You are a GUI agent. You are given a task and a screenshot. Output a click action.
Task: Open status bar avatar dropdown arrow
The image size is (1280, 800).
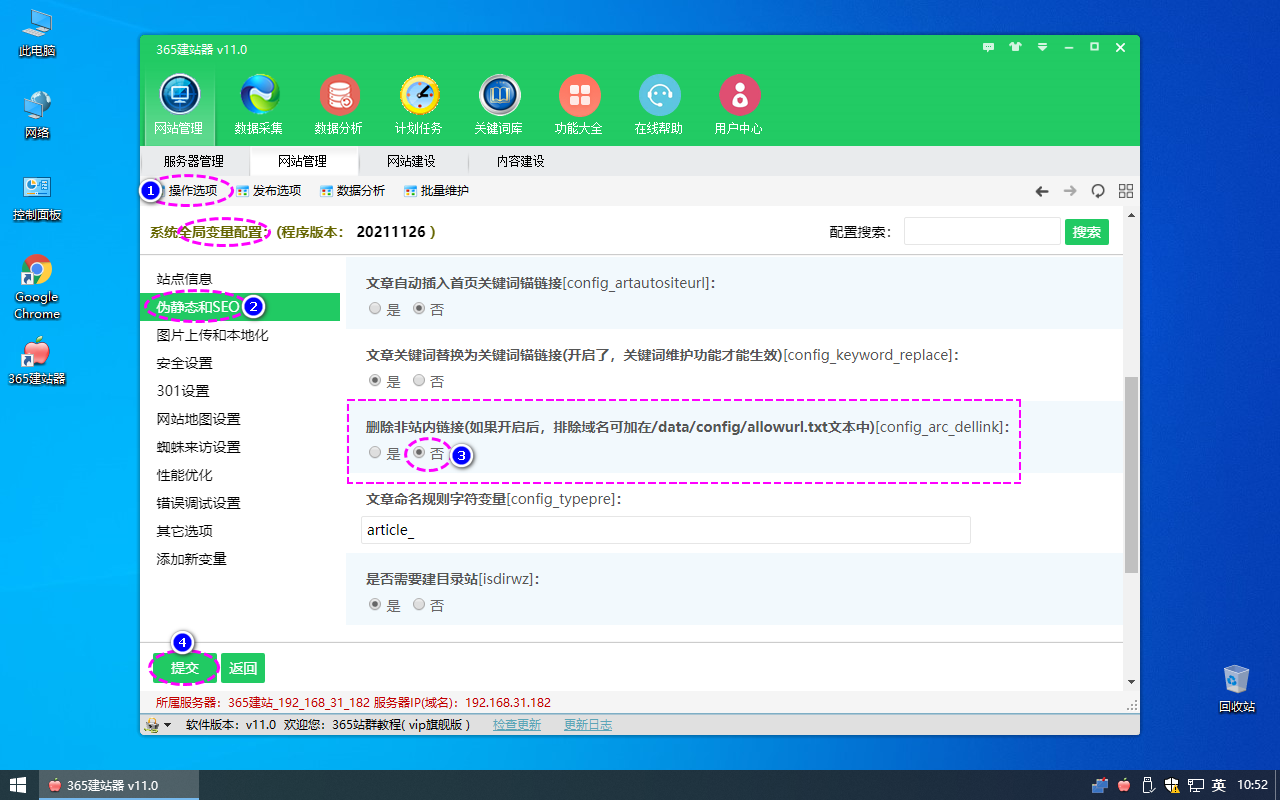pyautogui.click(x=167, y=725)
